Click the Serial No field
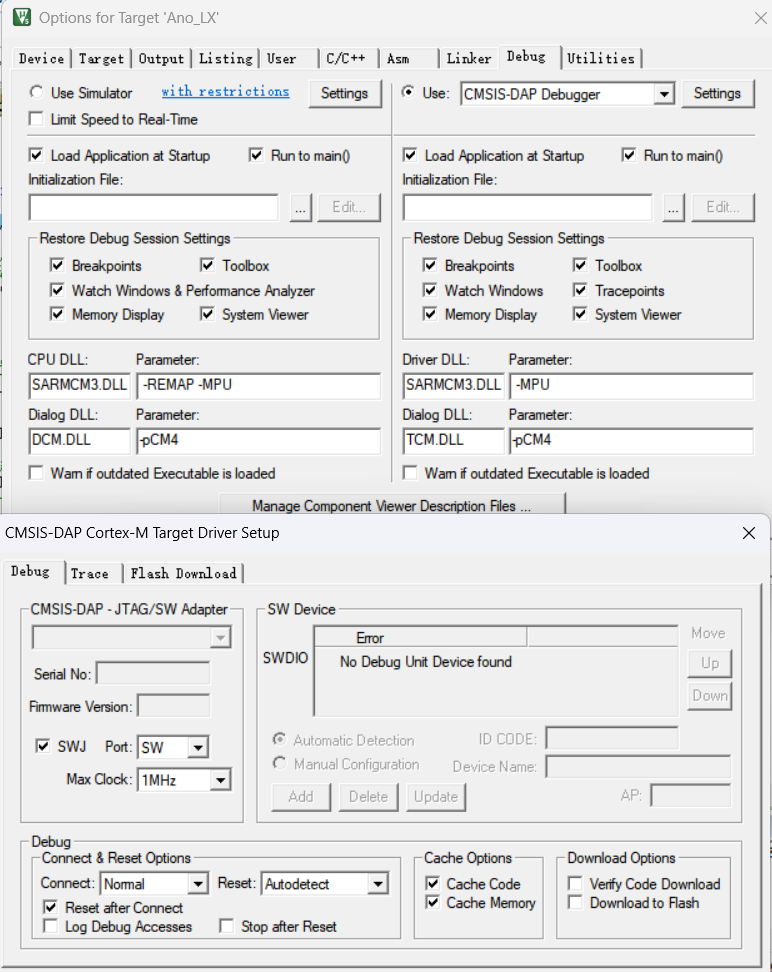 point(153,674)
